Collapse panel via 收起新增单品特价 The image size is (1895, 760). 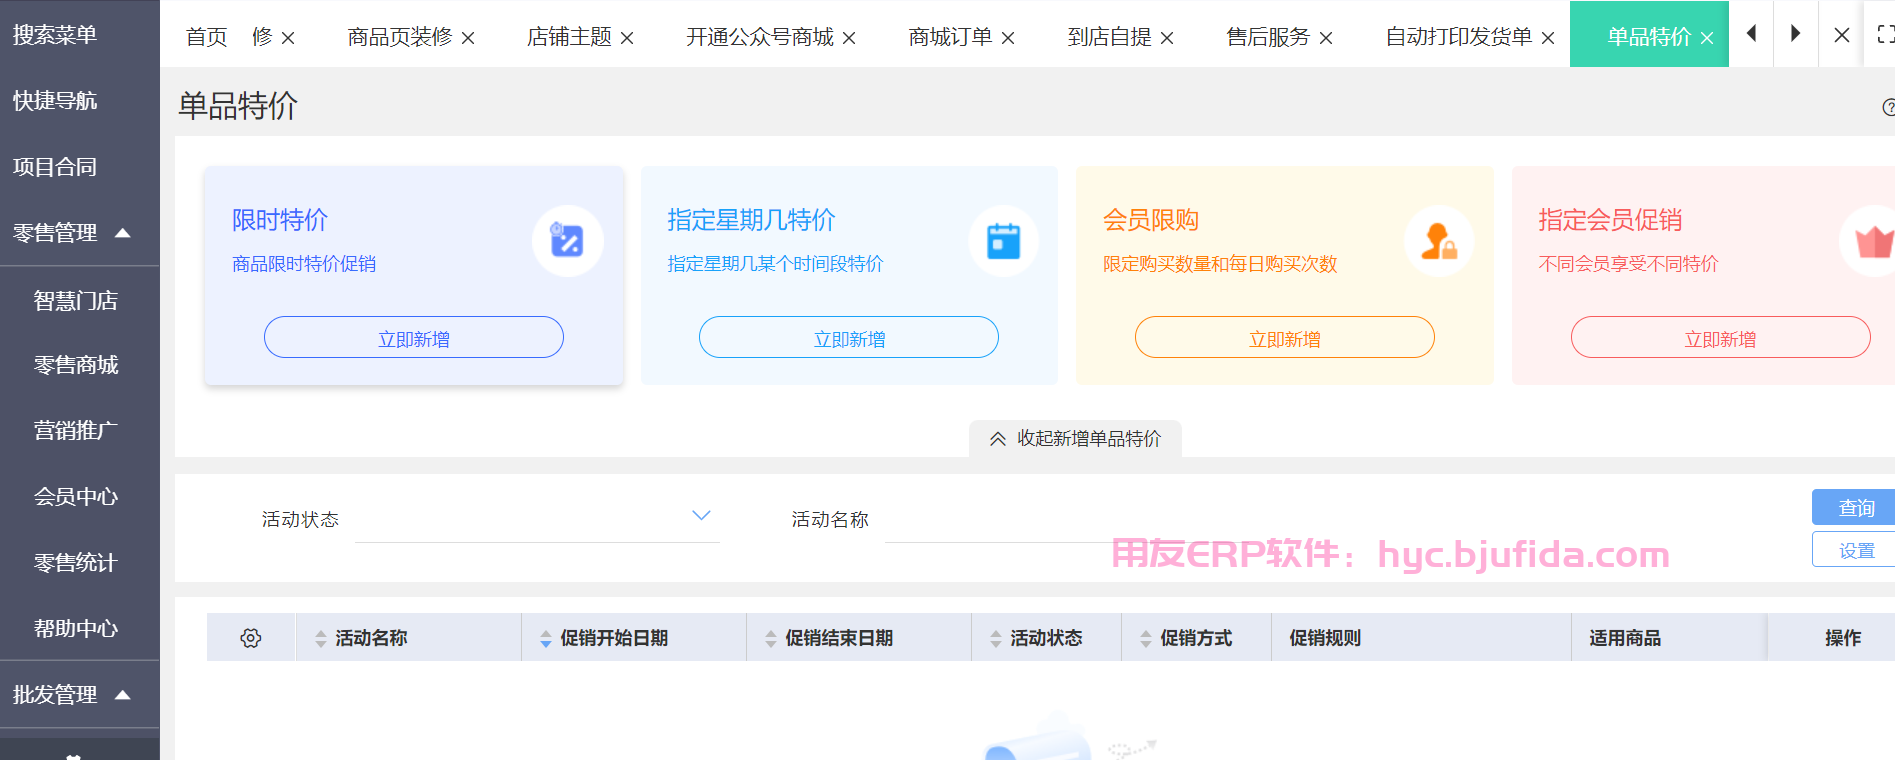(x=1075, y=439)
